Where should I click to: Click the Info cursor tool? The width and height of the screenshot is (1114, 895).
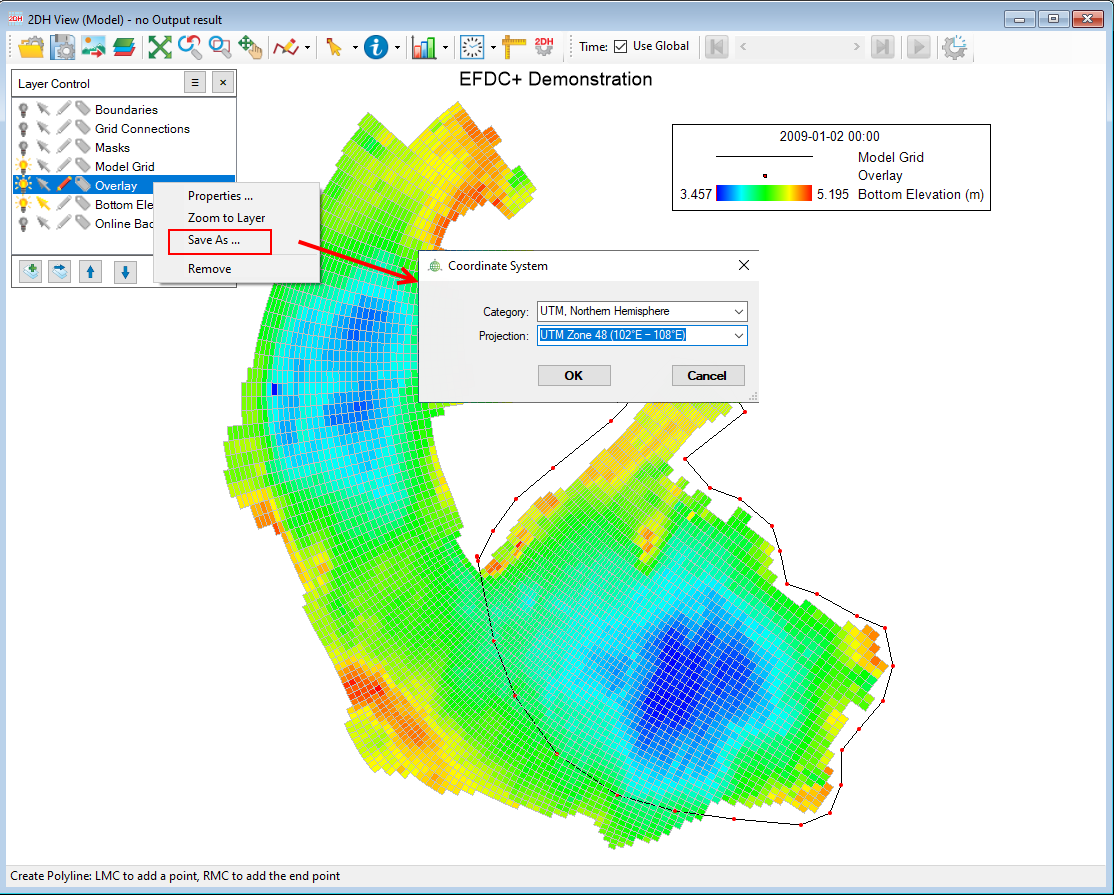[375, 47]
